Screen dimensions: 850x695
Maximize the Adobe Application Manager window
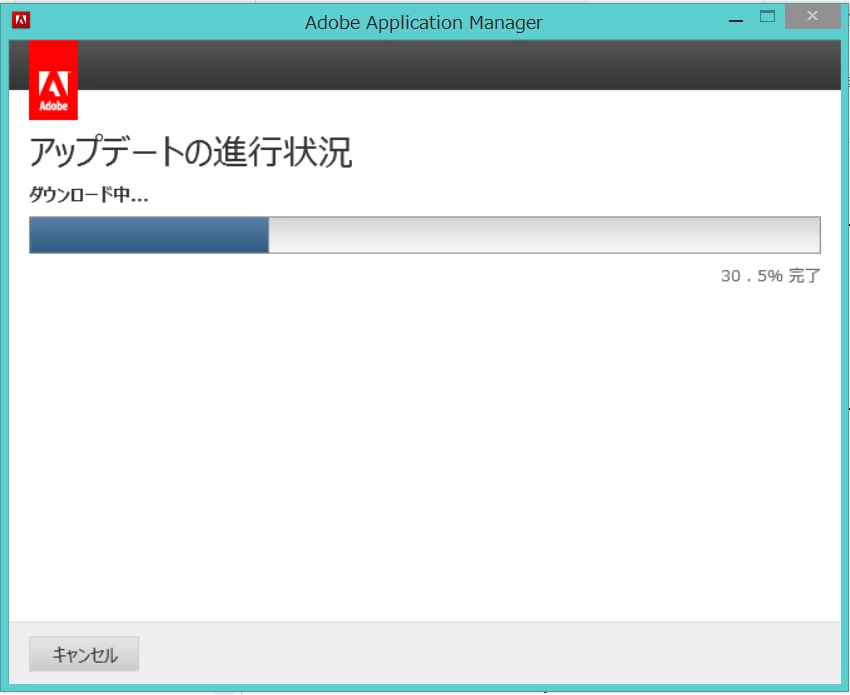pyautogui.click(x=767, y=17)
